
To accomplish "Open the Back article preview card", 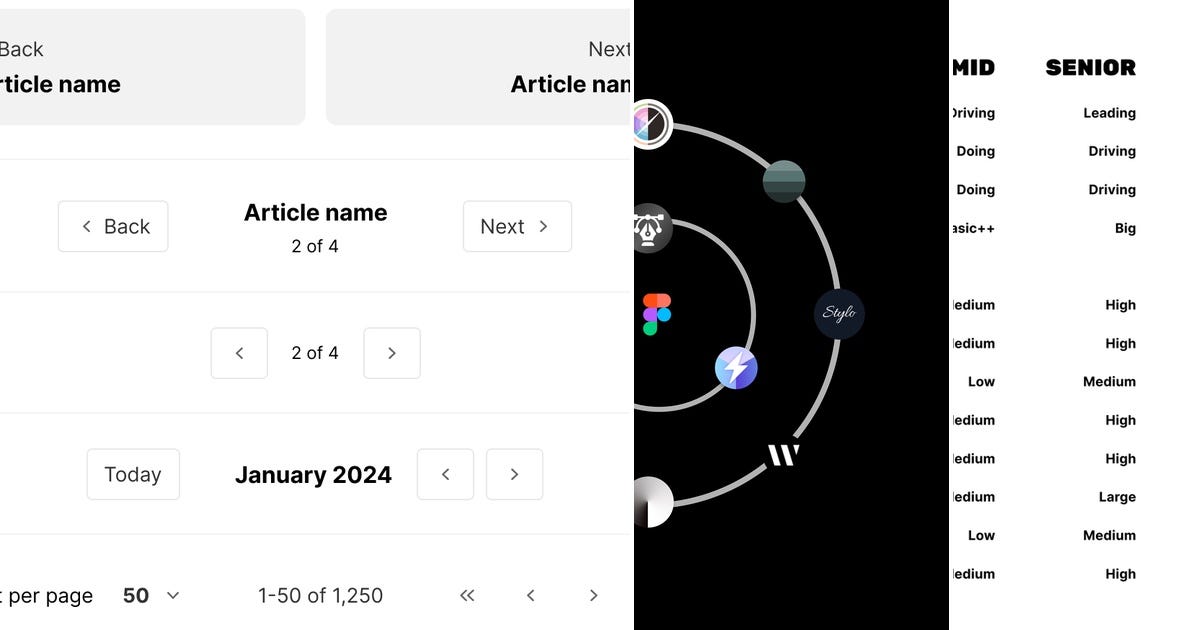I will 140,67.
